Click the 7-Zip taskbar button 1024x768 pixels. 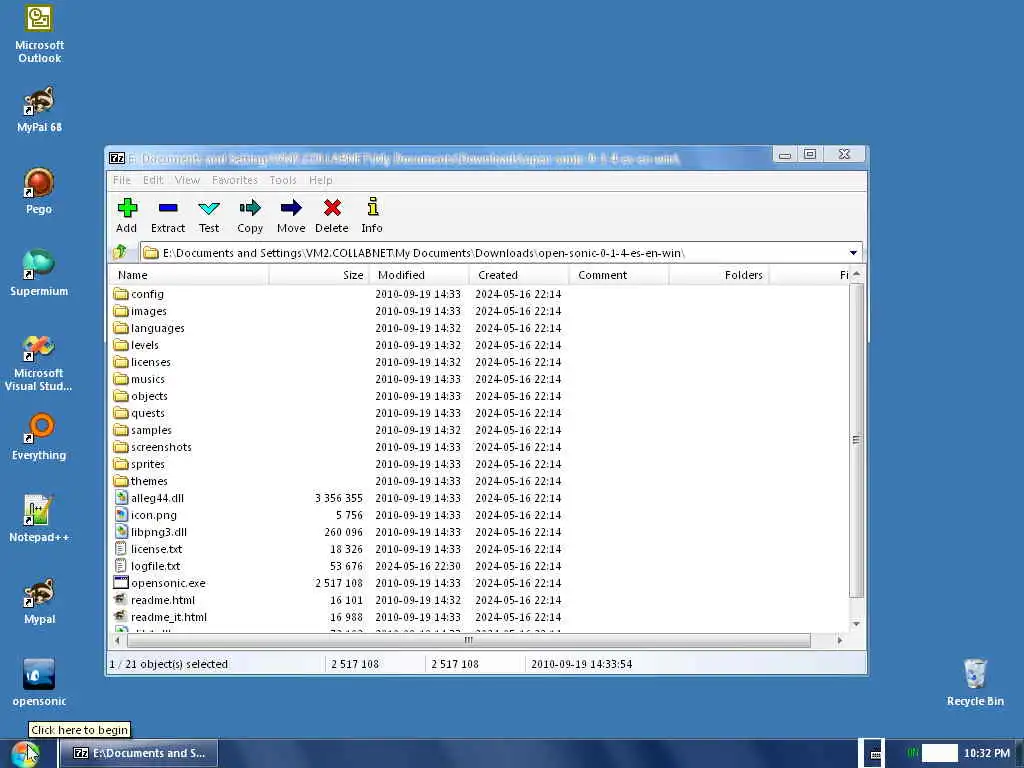click(x=138, y=753)
